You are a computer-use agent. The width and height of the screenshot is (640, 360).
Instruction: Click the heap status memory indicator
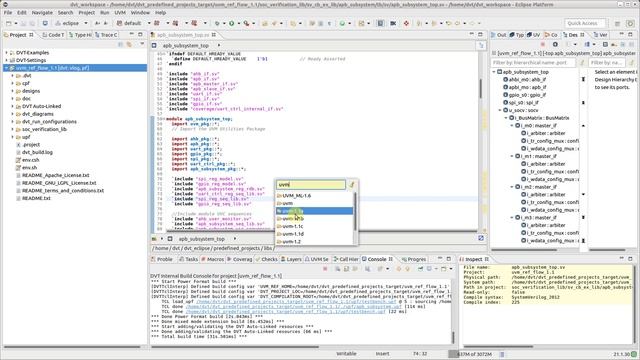pyautogui.click(x=473, y=354)
